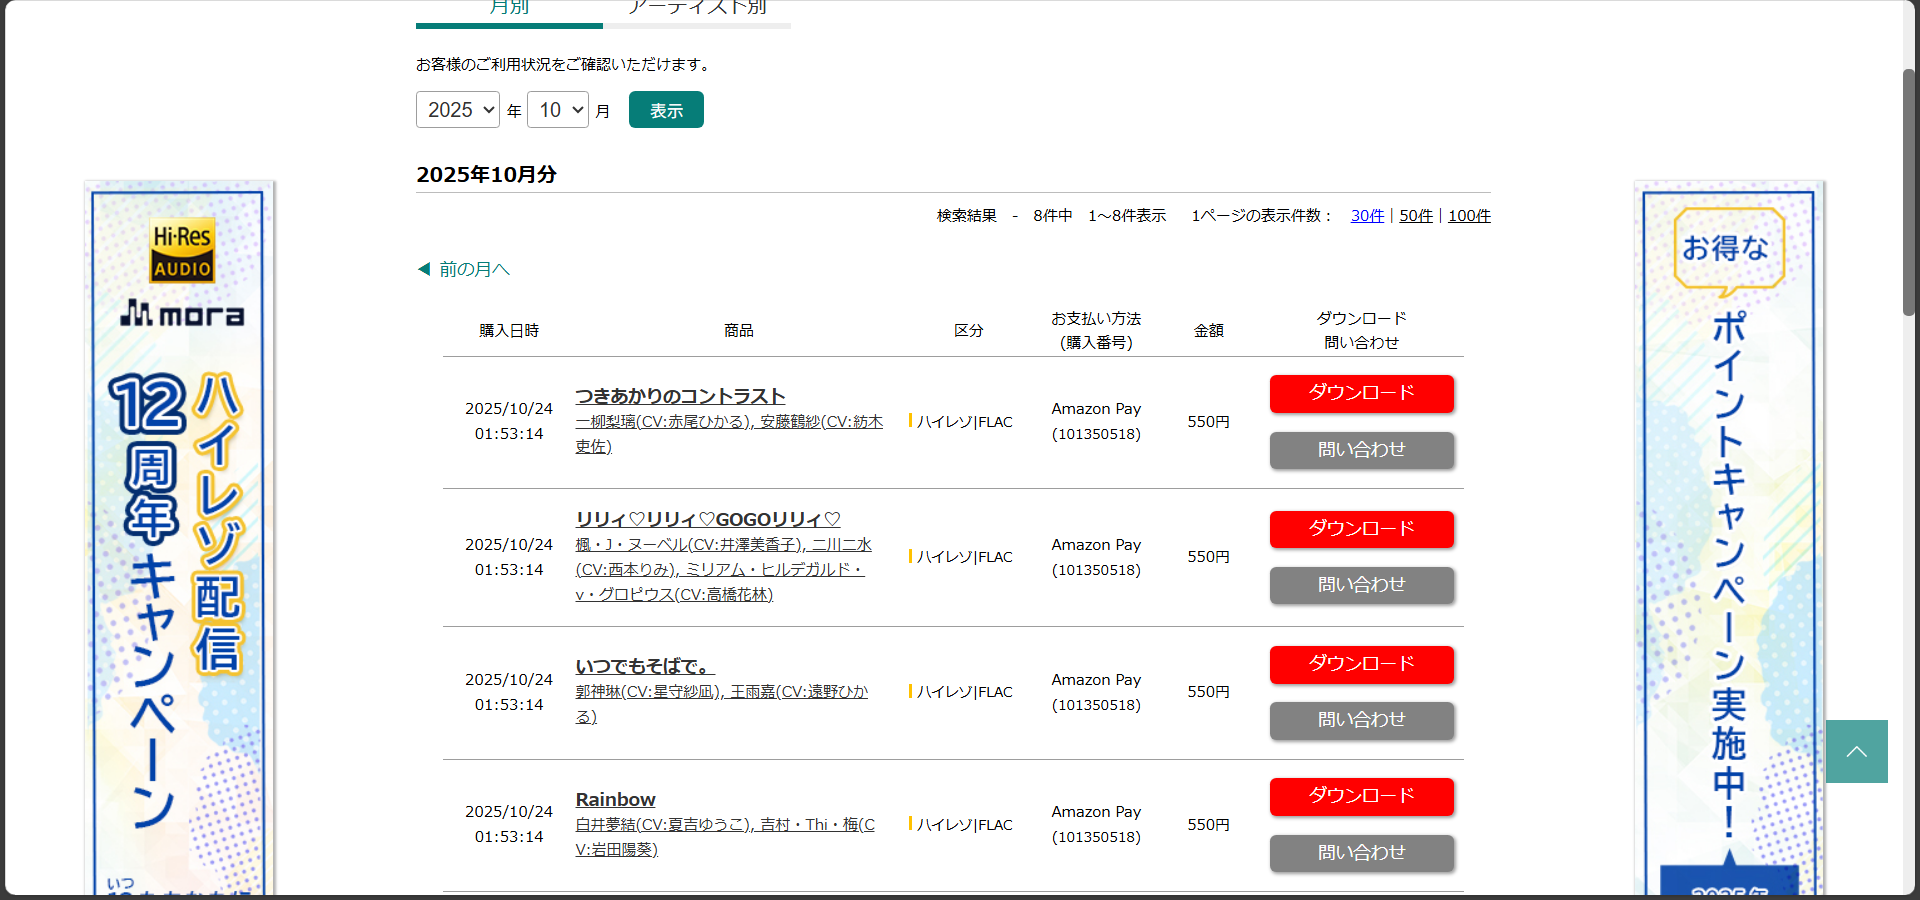Open the Rainbow product title link

[x=615, y=800]
